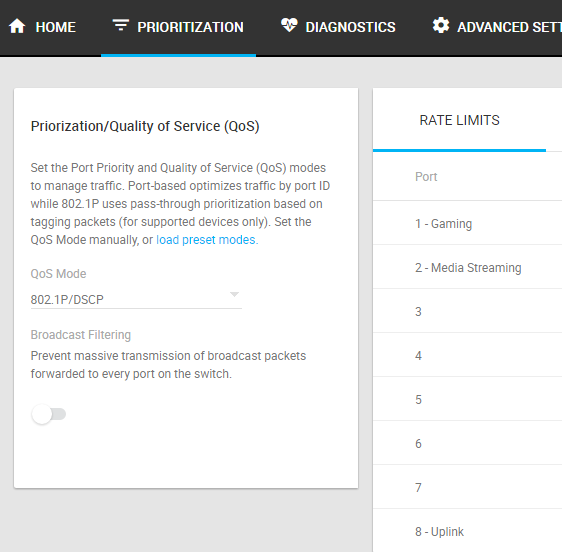Choose port 3 row in list

tap(467, 311)
